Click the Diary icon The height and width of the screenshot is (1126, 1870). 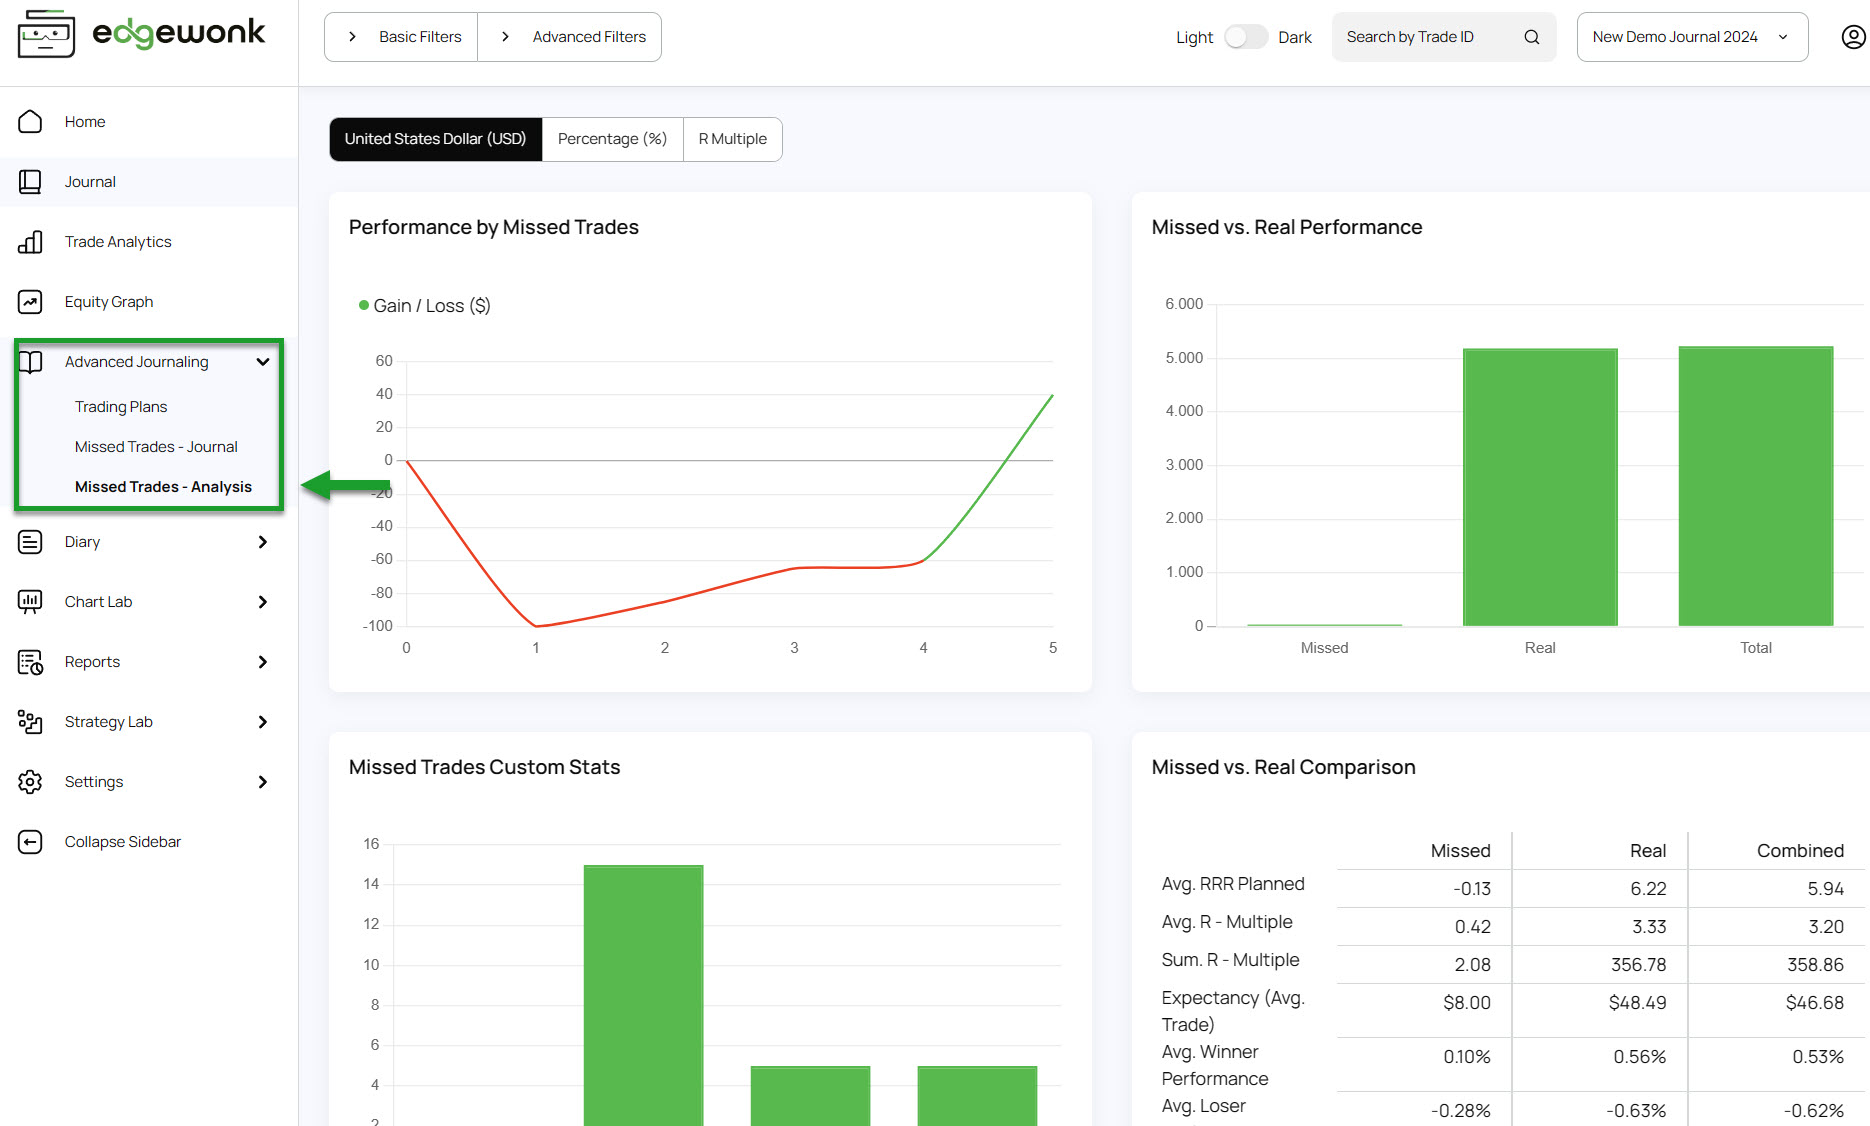click(x=30, y=542)
